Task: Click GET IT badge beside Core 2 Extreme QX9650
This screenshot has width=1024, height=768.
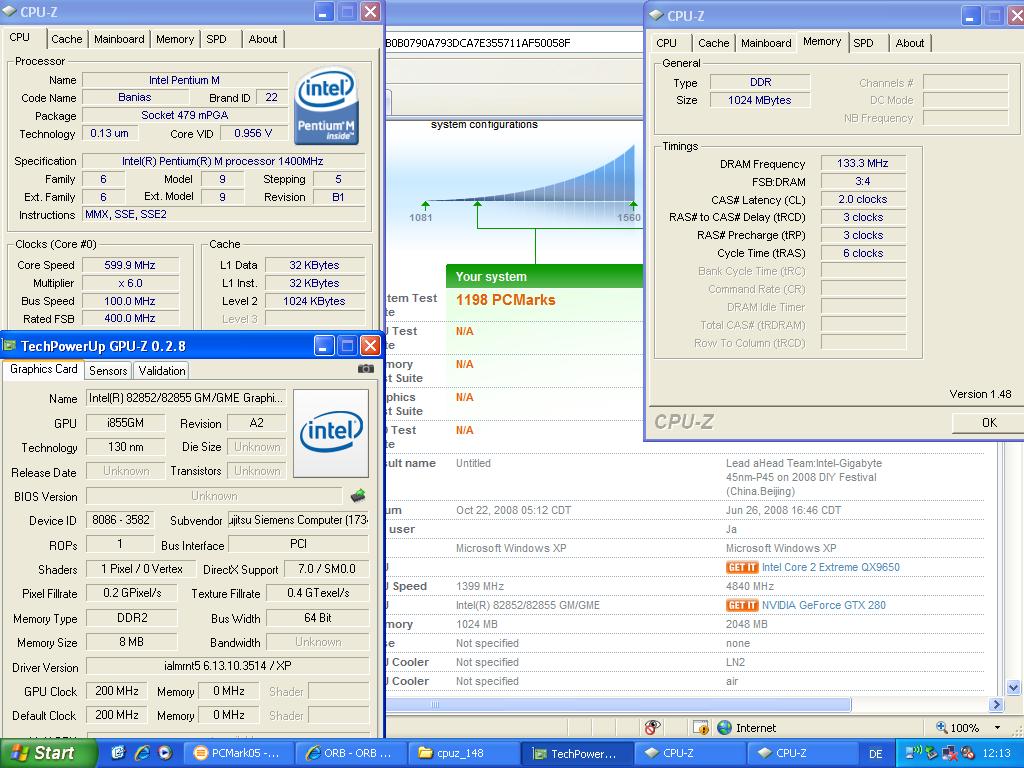Action: (742, 568)
